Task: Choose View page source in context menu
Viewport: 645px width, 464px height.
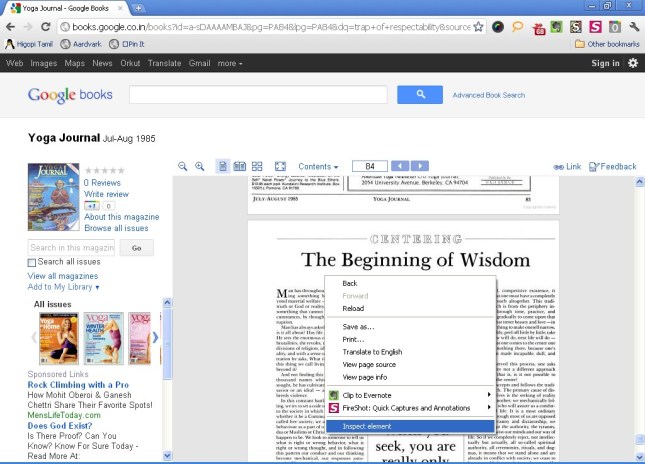Action: [x=371, y=363]
